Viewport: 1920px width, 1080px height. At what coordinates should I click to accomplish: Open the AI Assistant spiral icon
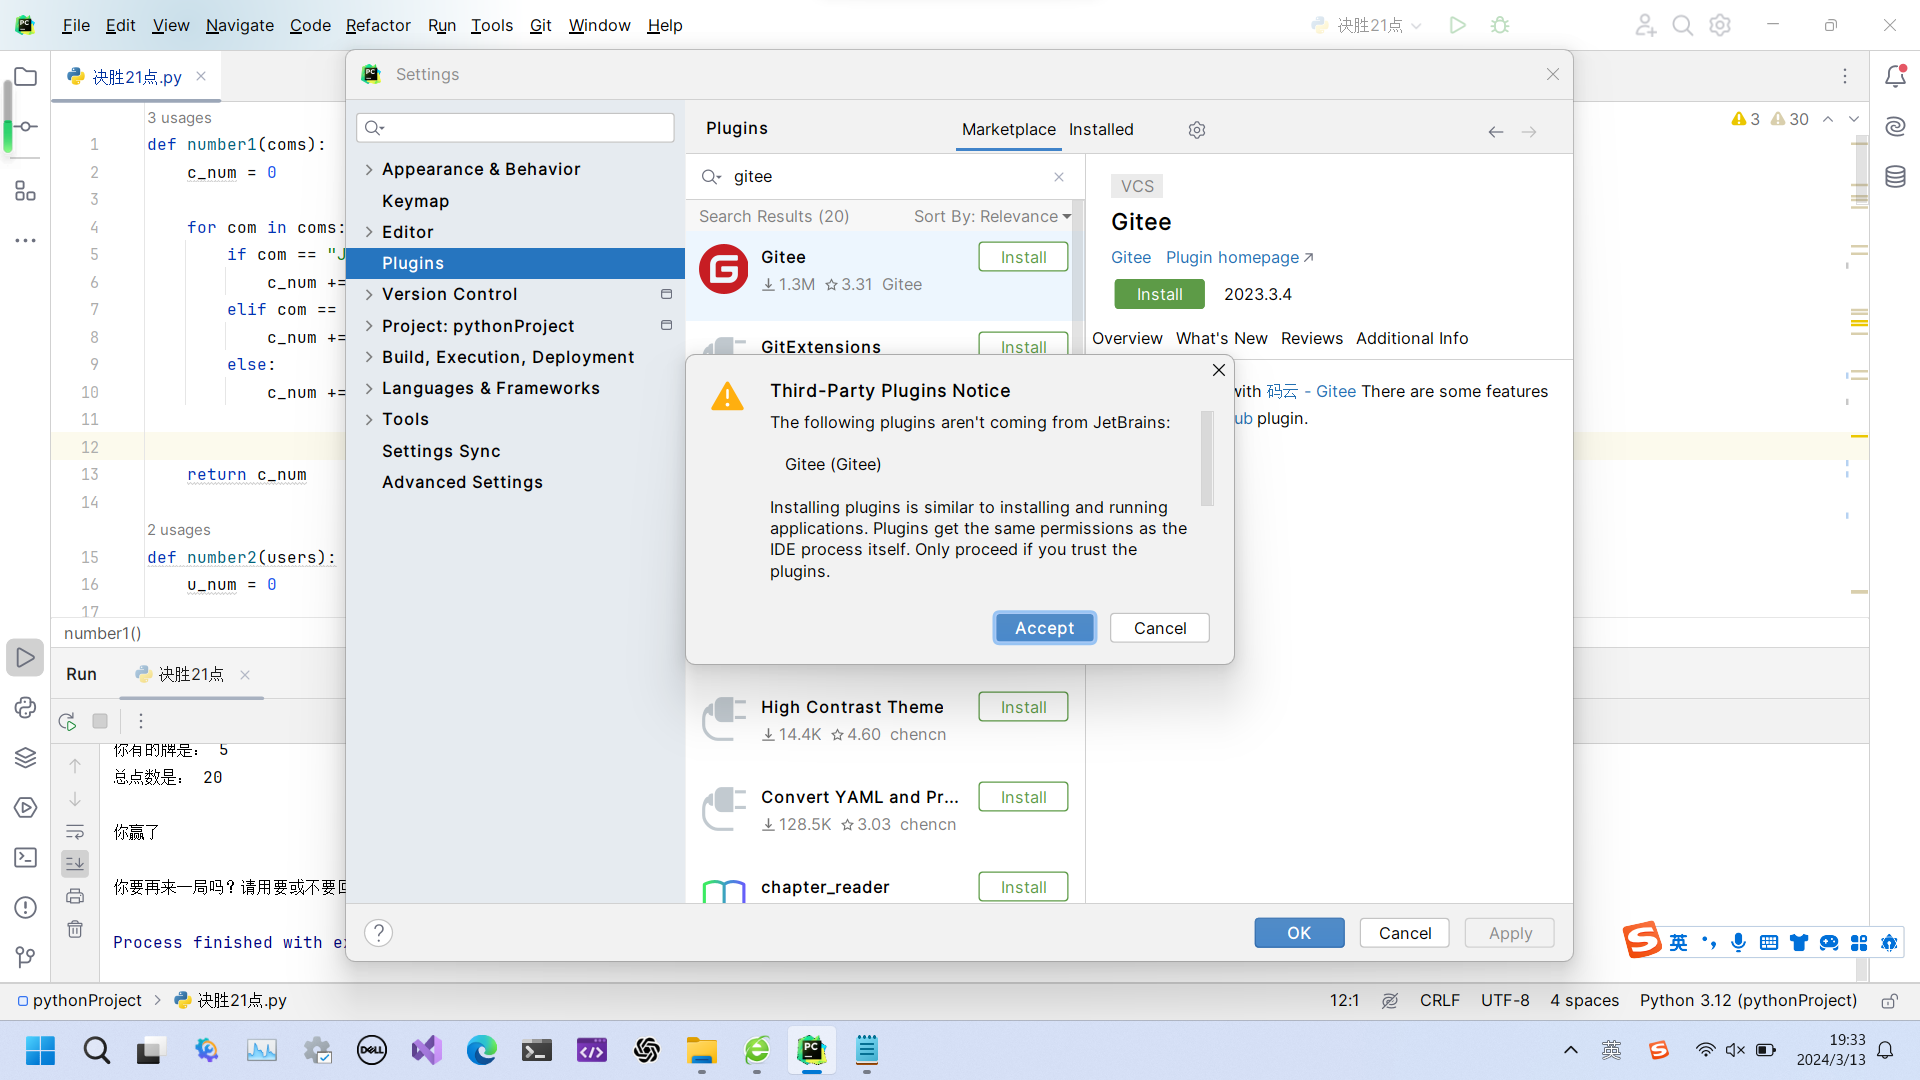pyautogui.click(x=1895, y=127)
